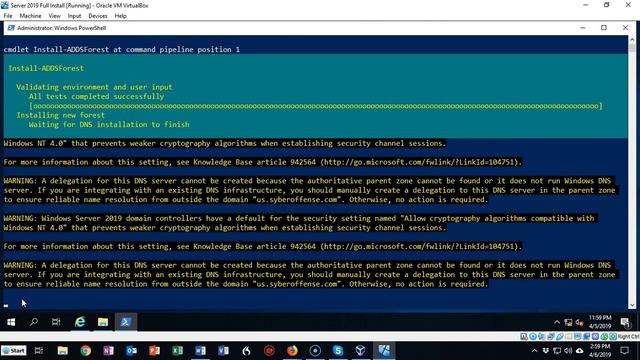Open Excel from host taskbar
Screen dimensions: 640x360
coord(178,351)
